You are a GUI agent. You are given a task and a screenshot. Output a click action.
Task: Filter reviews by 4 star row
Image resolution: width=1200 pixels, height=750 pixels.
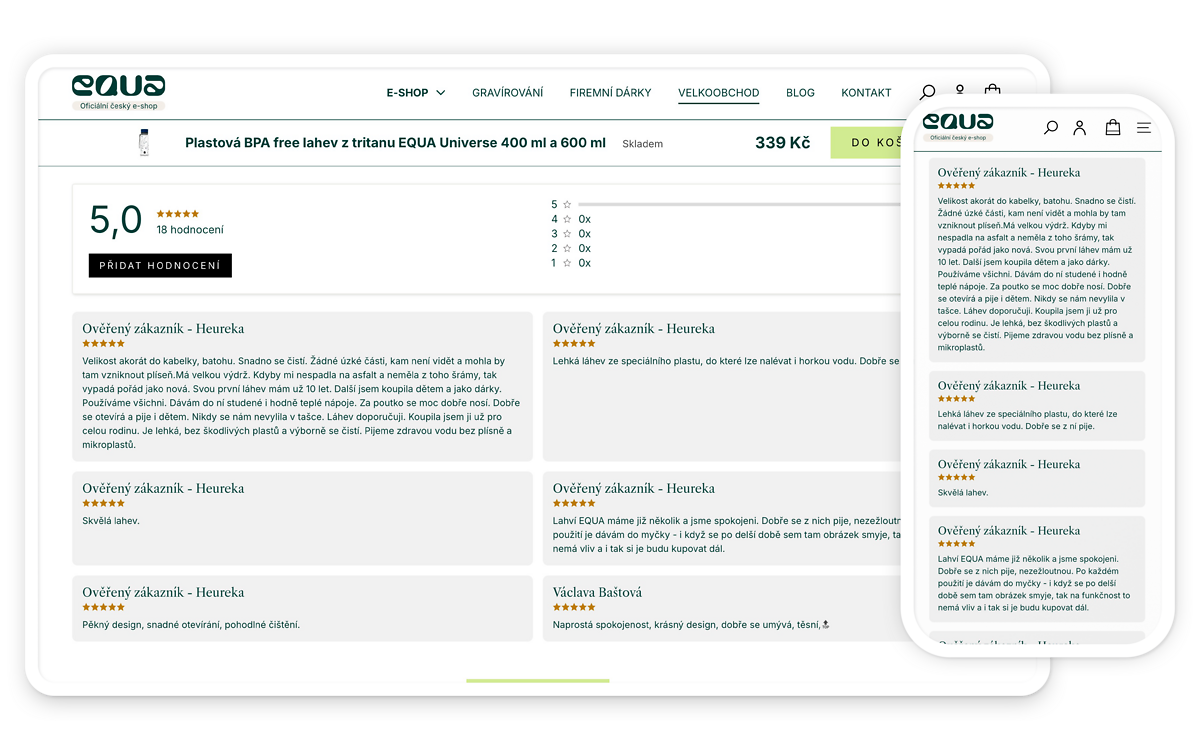coord(571,219)
